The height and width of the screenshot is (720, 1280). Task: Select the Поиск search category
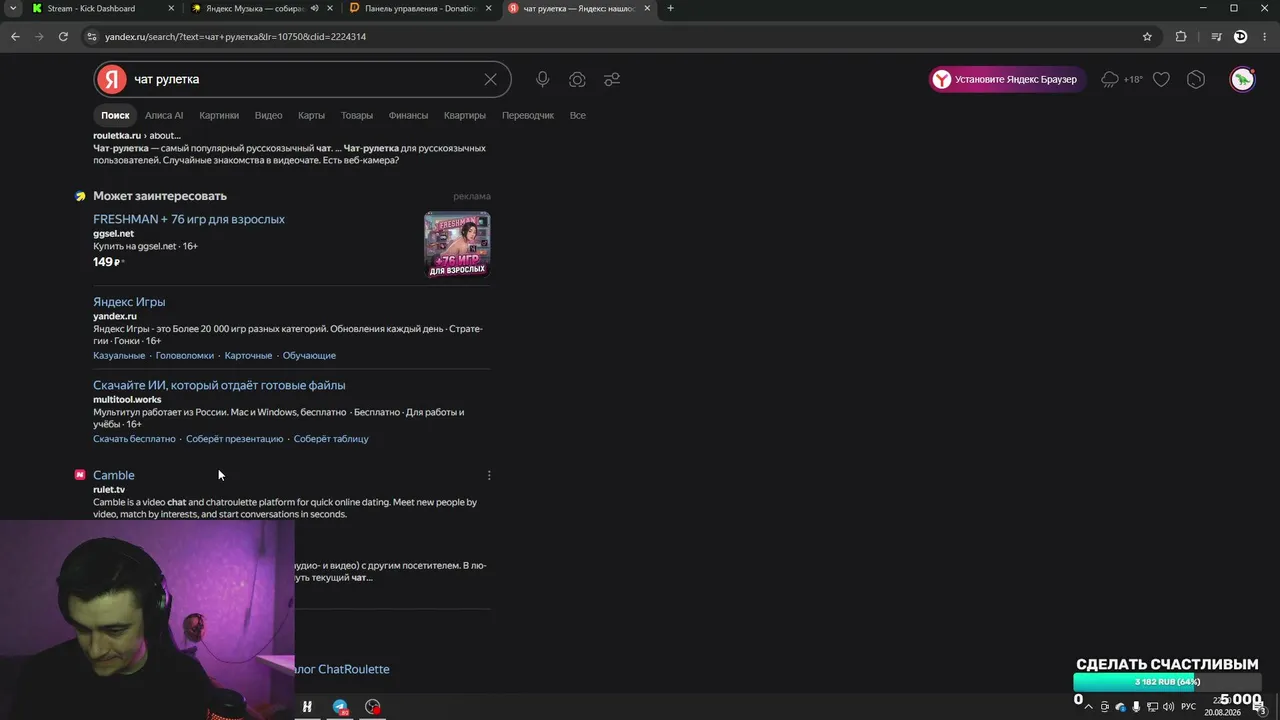(x=115, y=115)
